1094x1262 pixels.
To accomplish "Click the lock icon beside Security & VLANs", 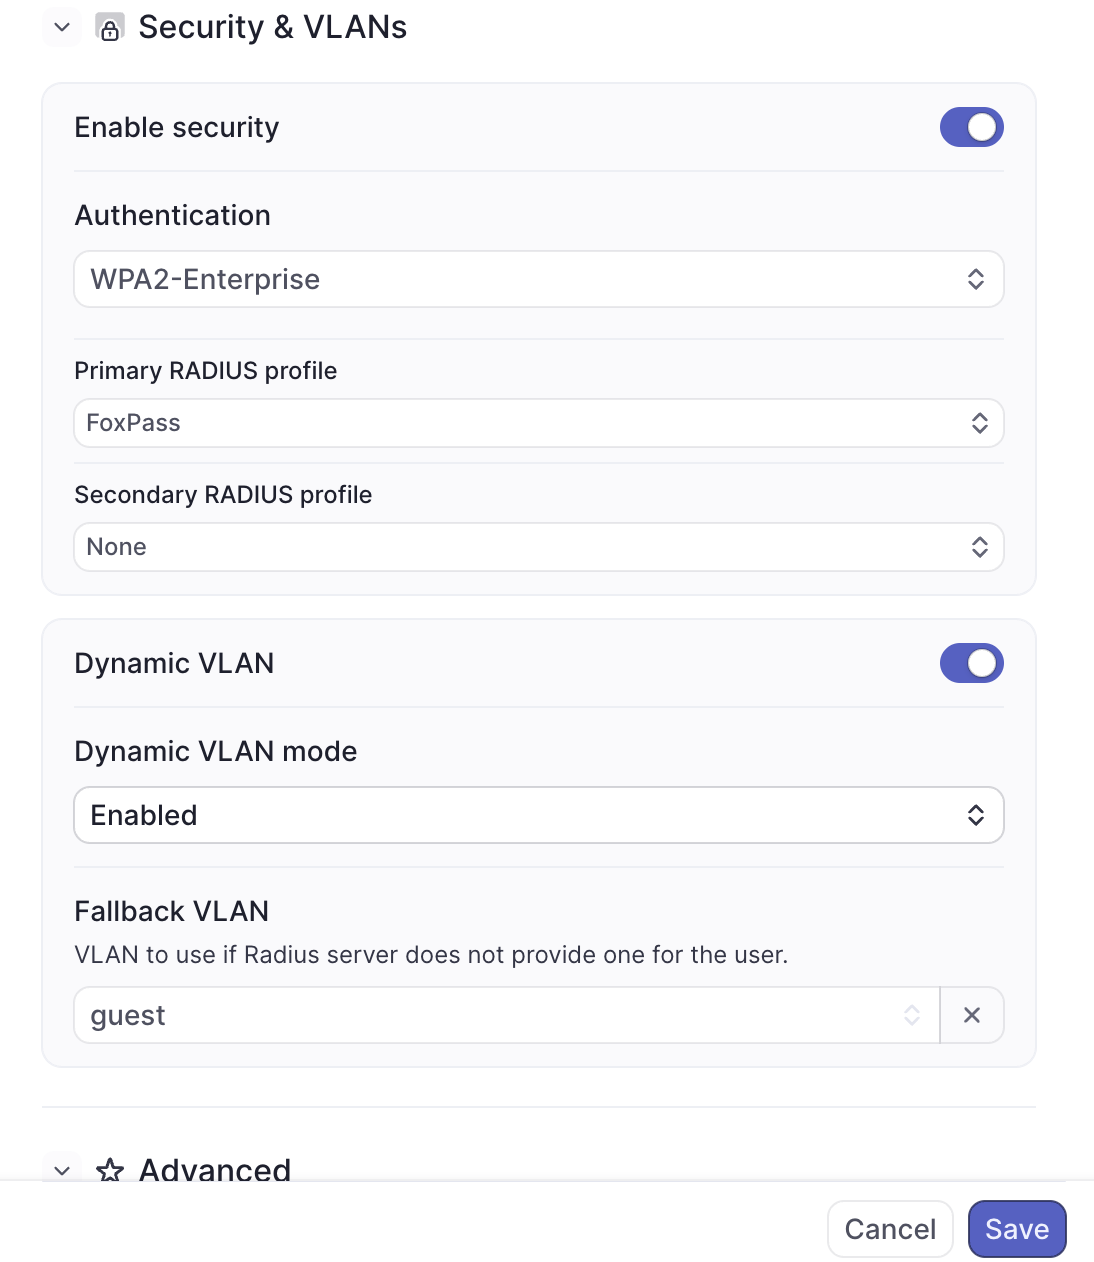I will [110, 27].
